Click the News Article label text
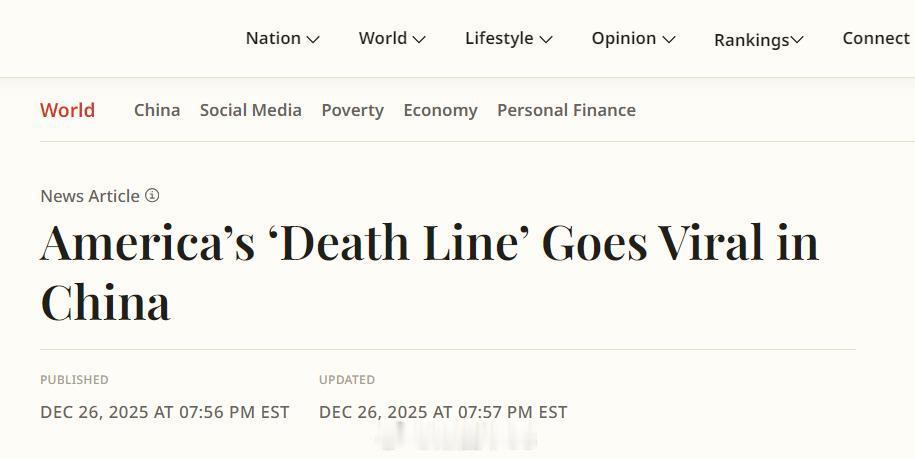The height and width of the screenshot is (459, 915). (x=90, y=196)
